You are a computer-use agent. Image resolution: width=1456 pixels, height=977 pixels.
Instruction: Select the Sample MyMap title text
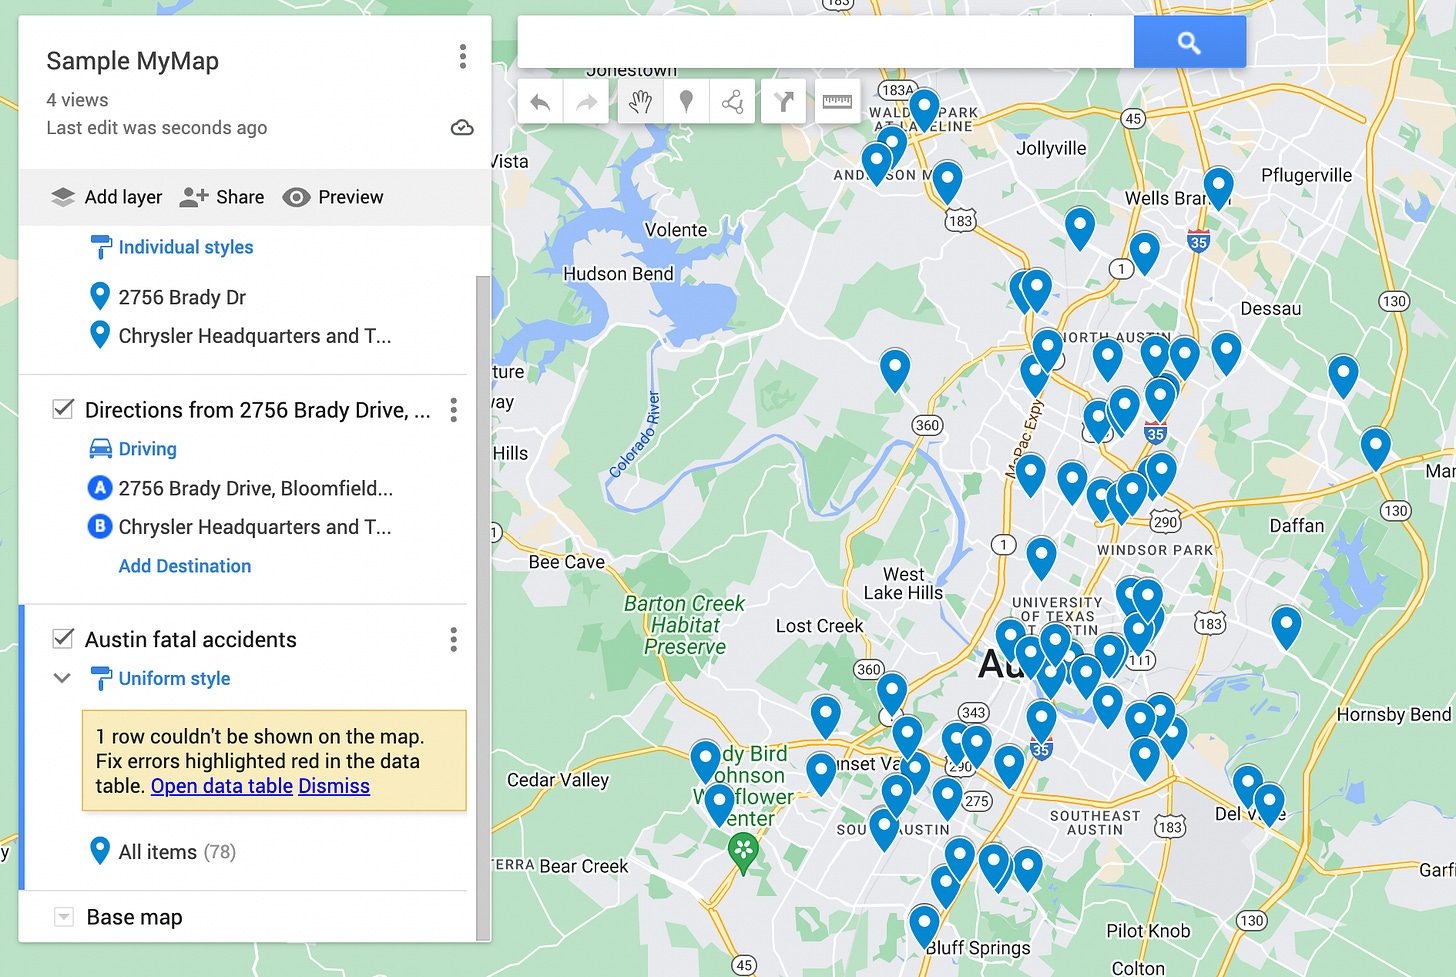pyautogui.click(x=133, y=61)
